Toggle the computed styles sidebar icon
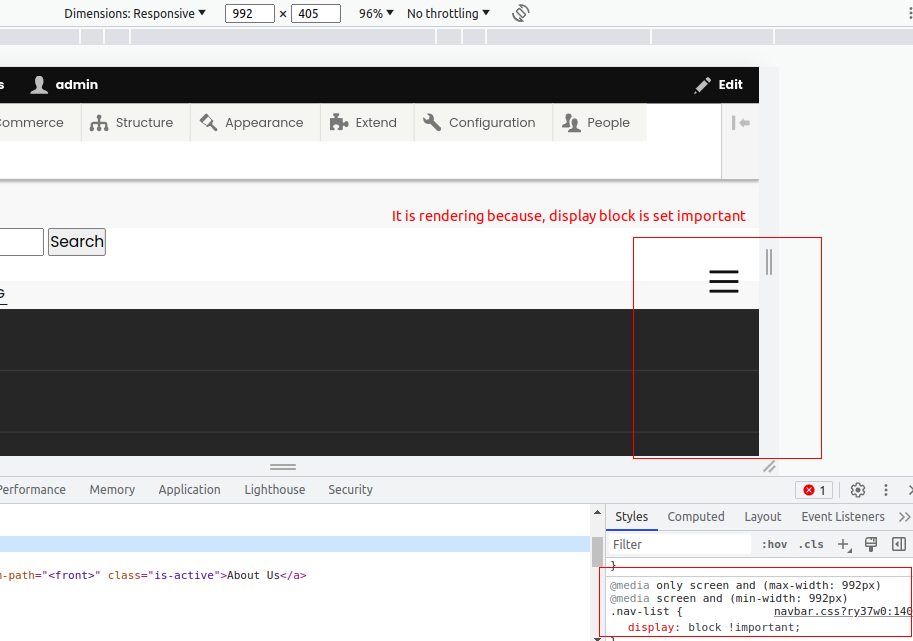The width and height of the screenshot is (913, 641). (898, 545)
